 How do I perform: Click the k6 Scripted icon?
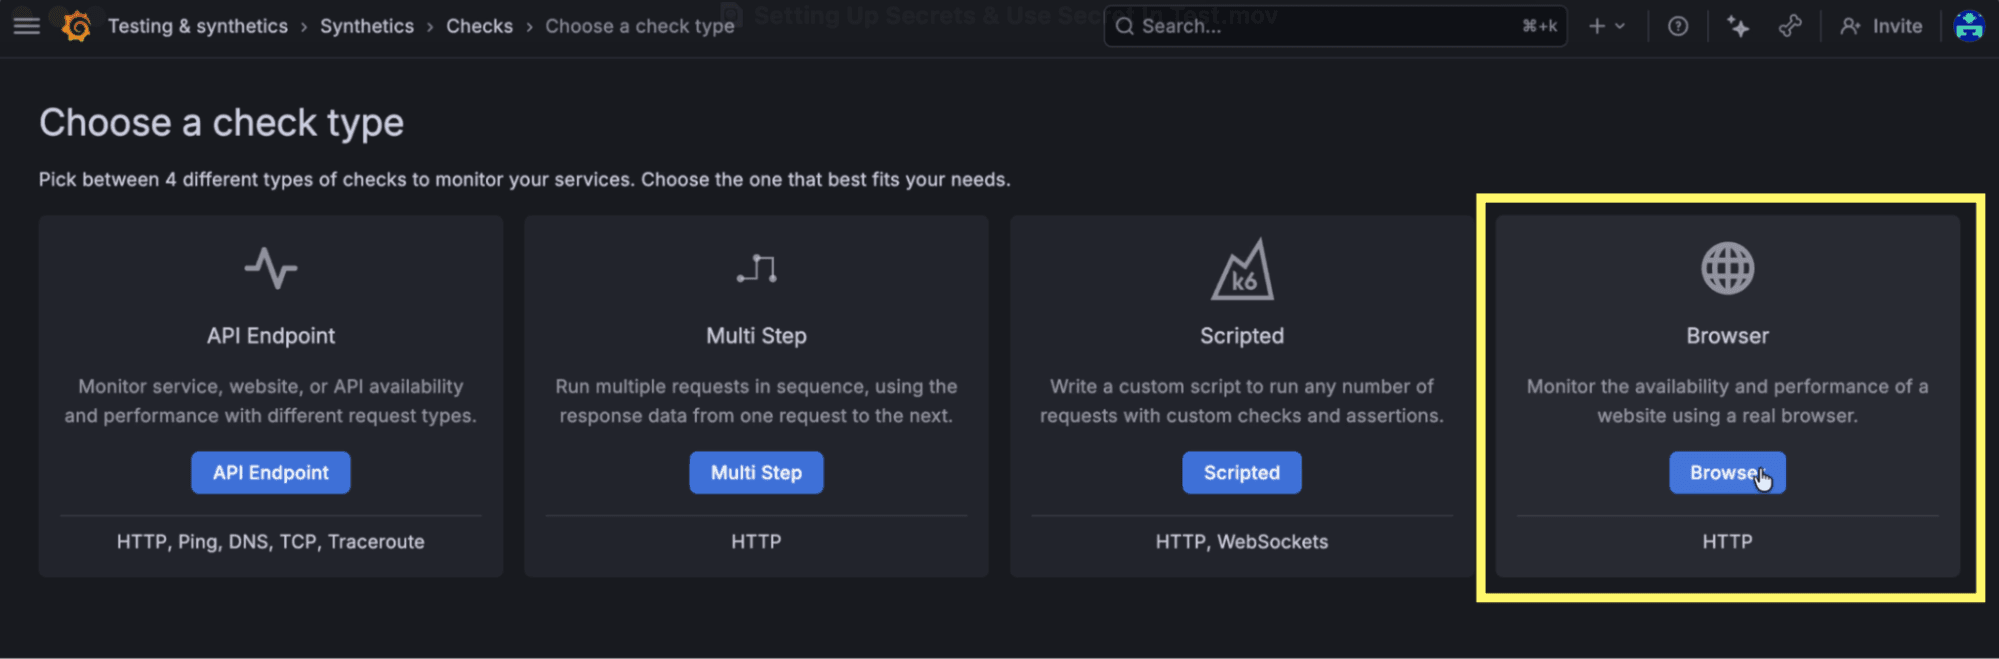pos(1242,269)
